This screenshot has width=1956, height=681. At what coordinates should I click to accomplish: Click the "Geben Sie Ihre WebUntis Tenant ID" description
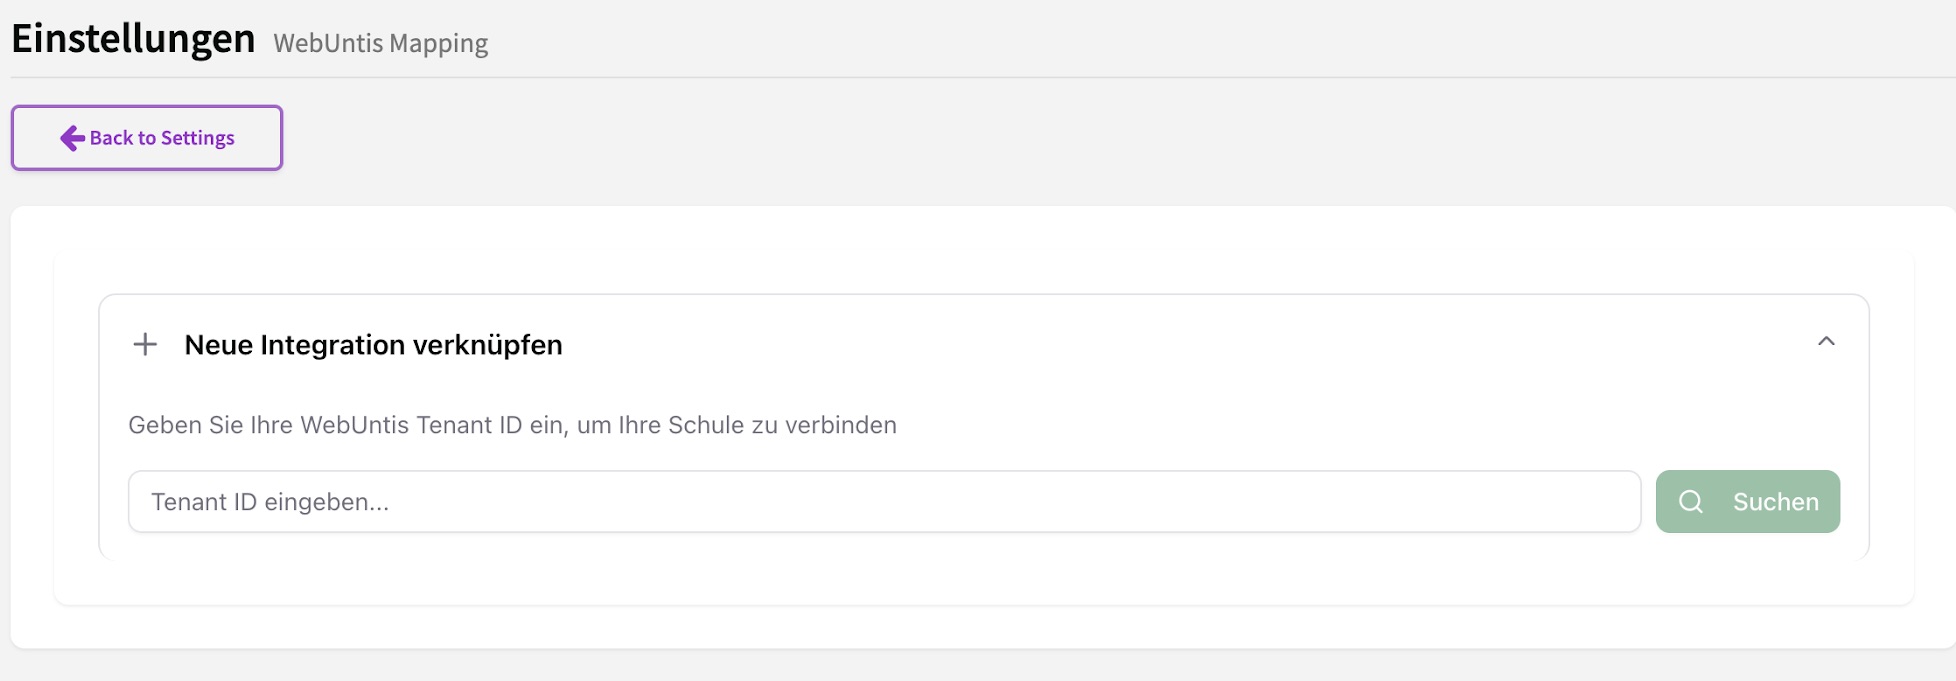pos(512,425)
